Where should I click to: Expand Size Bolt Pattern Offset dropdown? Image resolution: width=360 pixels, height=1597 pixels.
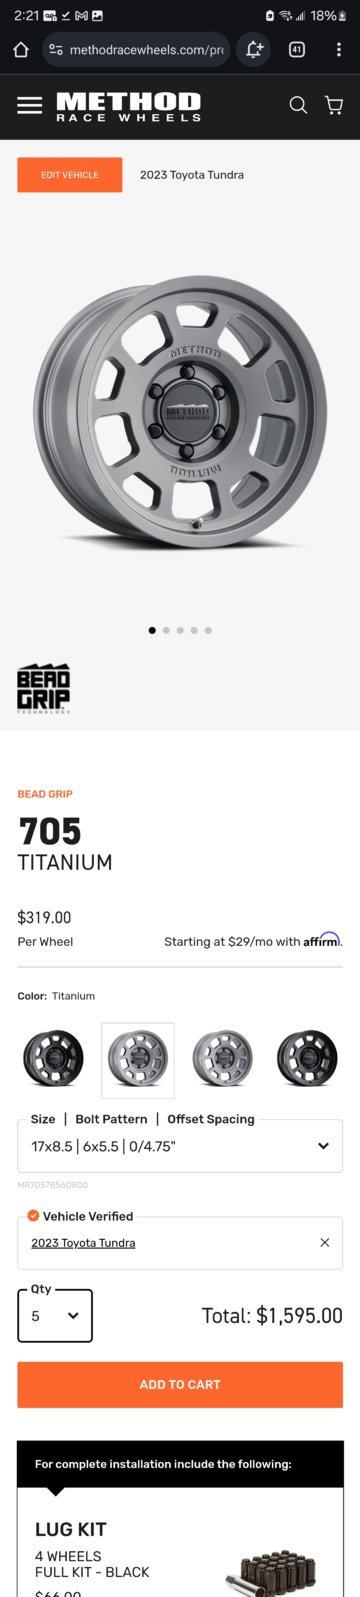pos(180,1146)
